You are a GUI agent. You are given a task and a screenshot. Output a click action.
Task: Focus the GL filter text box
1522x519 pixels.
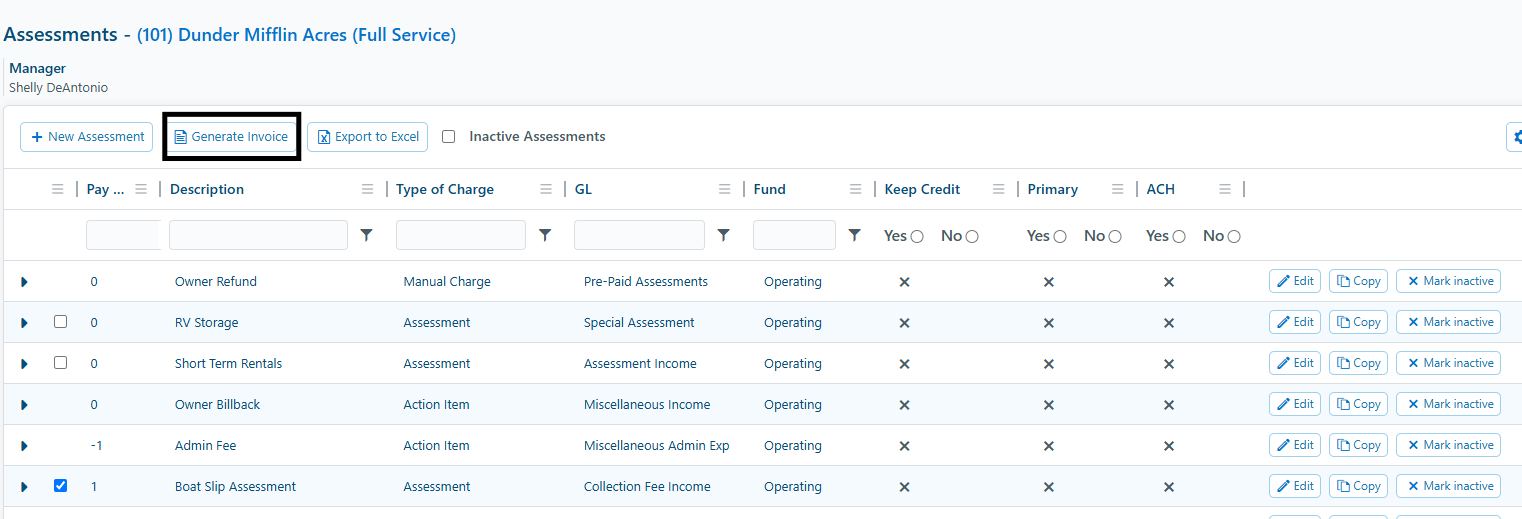click(x=639, y=235)
